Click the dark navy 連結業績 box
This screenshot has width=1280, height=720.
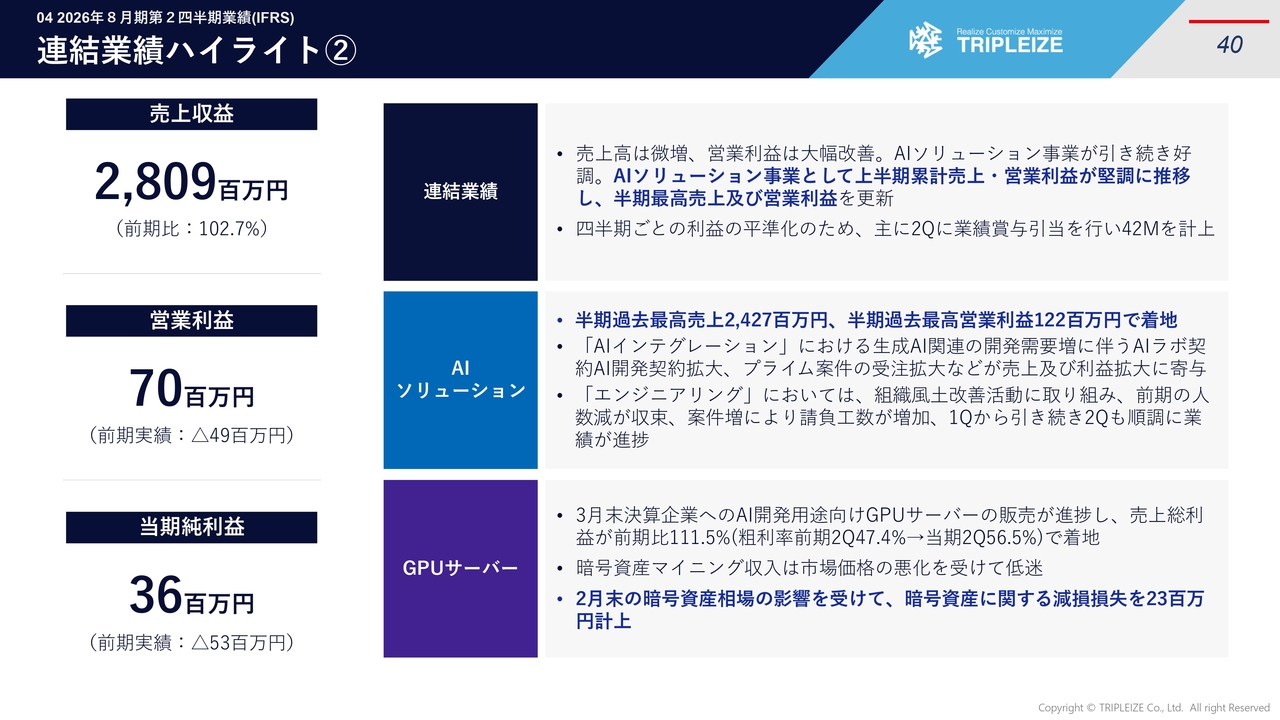click(460, 192)
